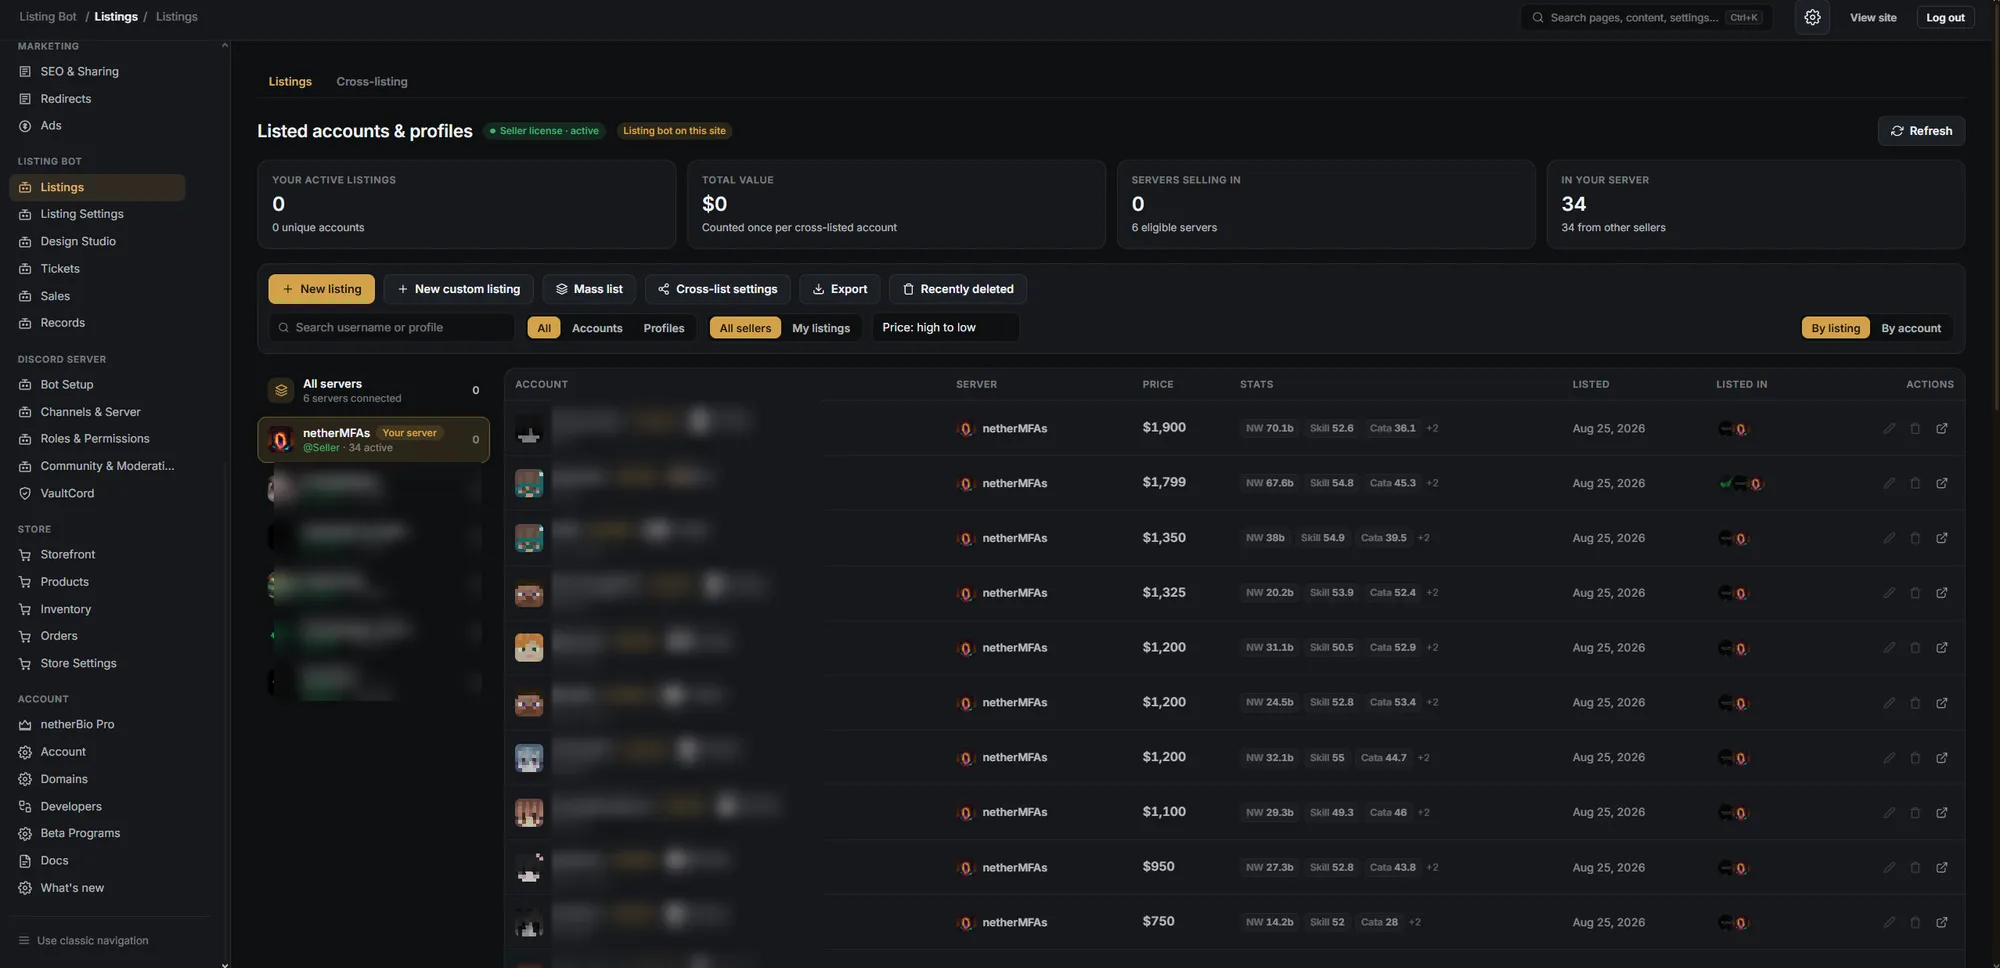Screen dimensions: 2000x968
Task: Select the netherMFAs server logo in sidebar list
Action: tap(281, 439)
